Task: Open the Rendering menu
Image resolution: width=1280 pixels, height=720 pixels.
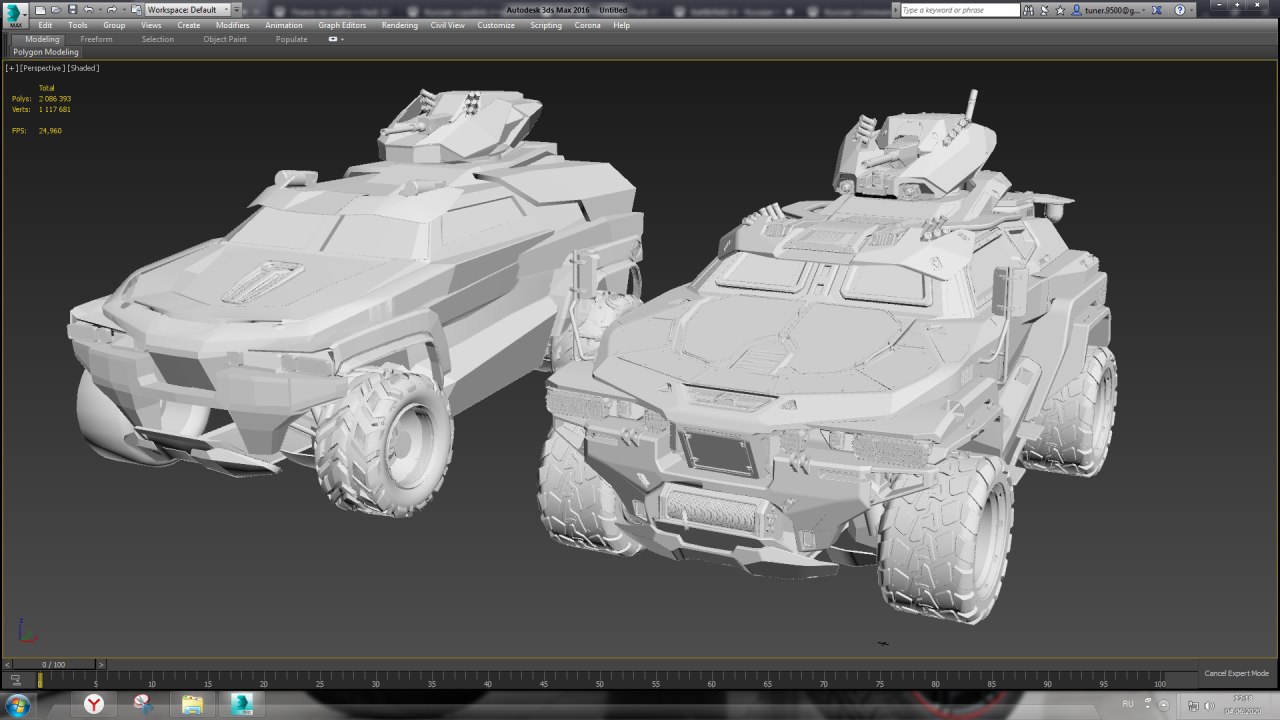Action: coord(400,25)
